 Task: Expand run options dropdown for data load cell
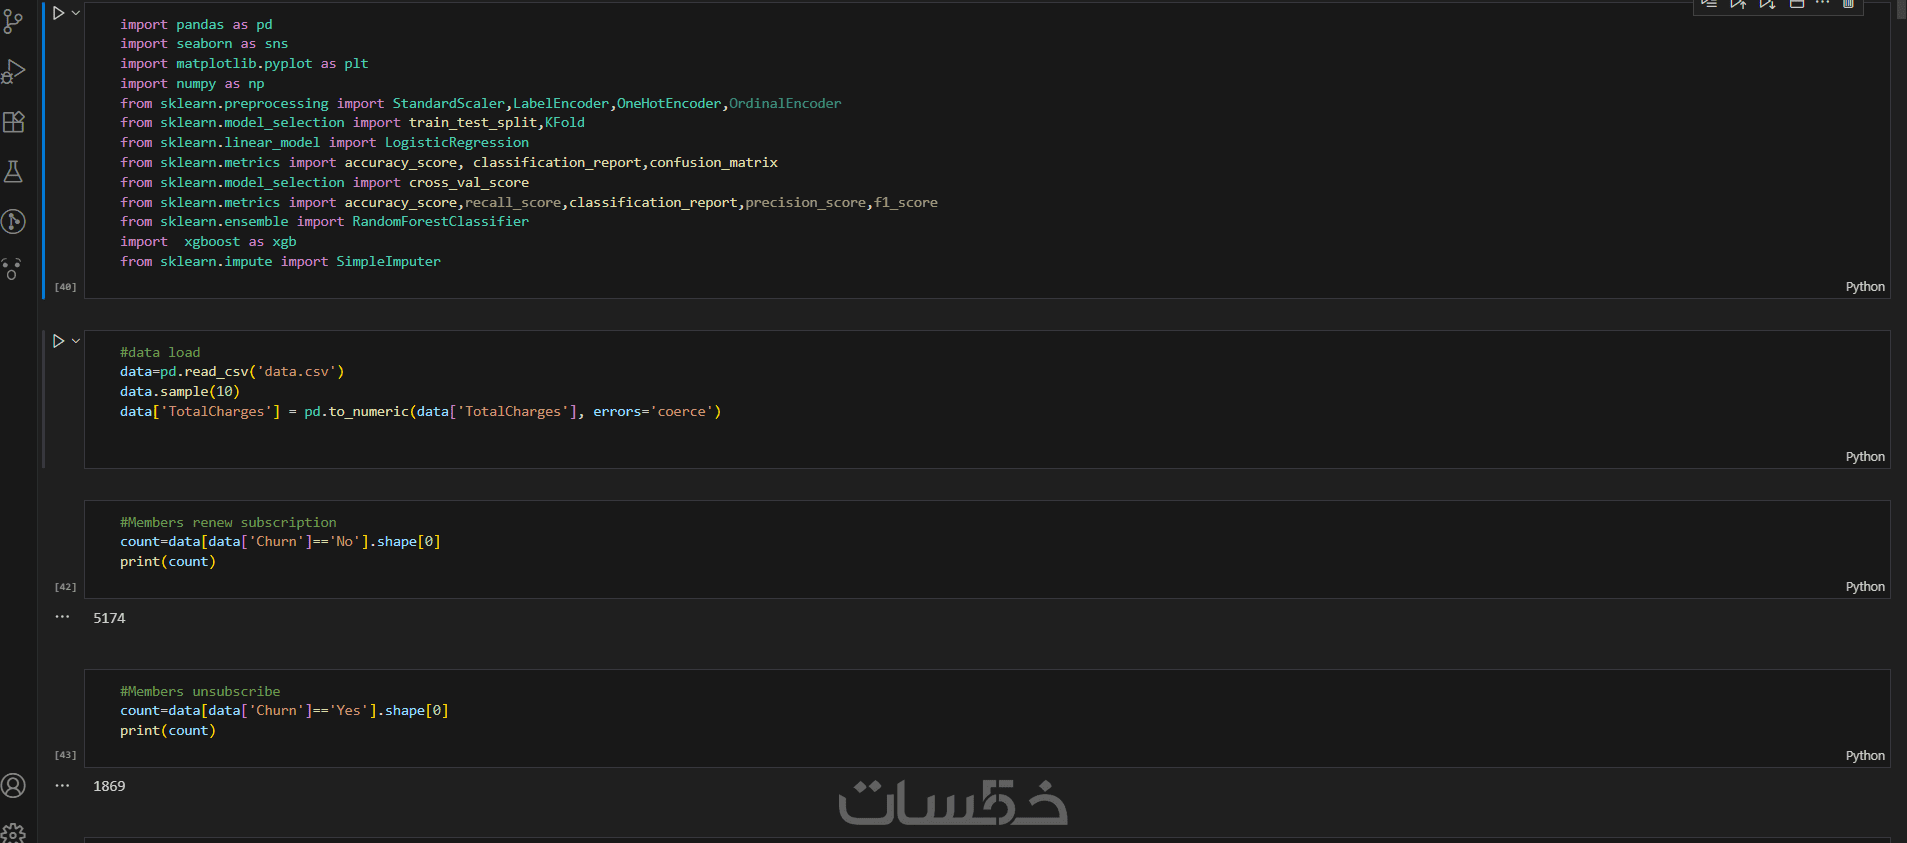click(x=76, y=341)
